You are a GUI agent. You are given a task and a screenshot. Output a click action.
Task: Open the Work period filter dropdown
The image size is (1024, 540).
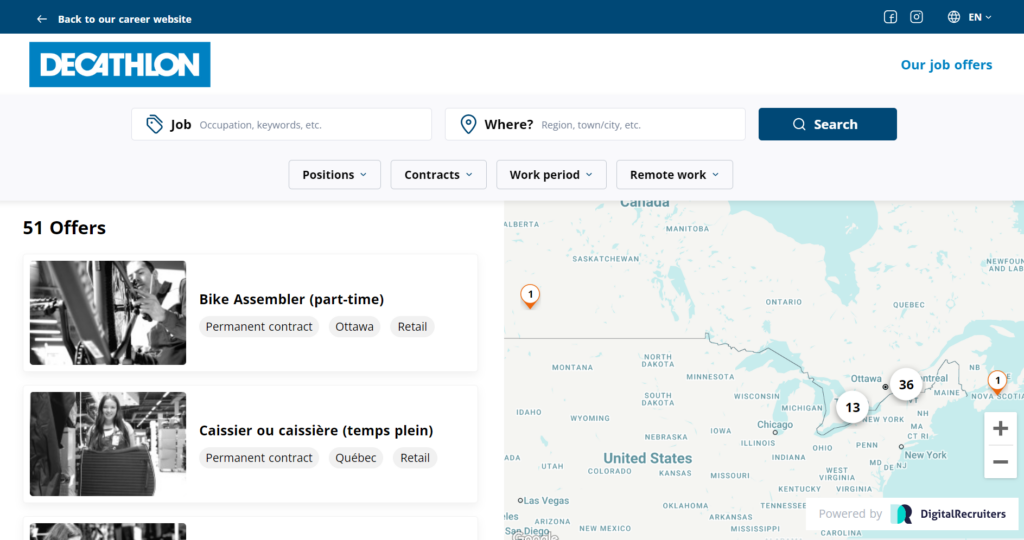coord(550,175)
